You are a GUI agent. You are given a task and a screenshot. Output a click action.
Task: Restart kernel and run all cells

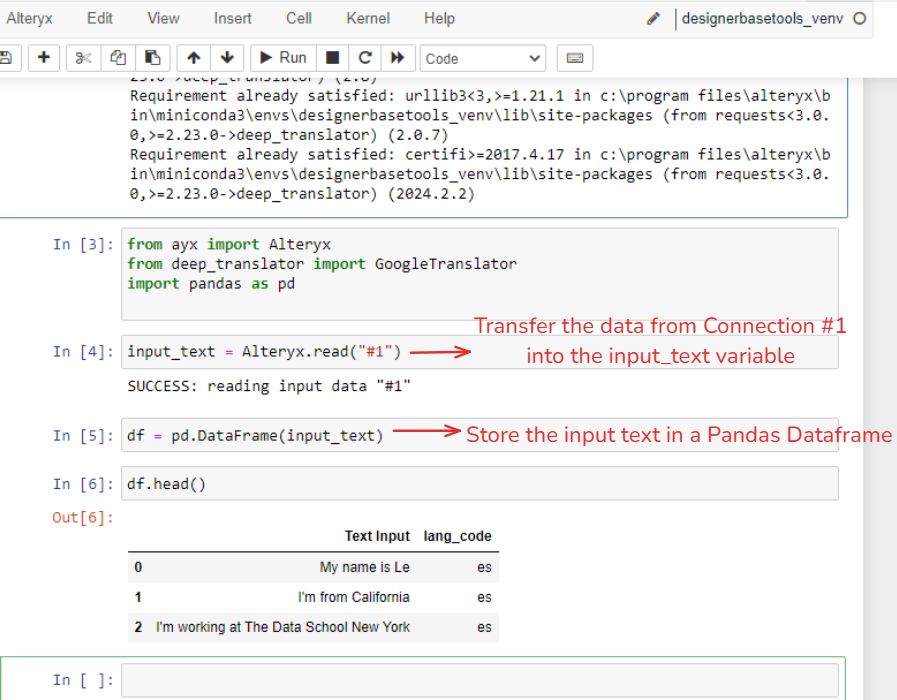click(398, 58)
